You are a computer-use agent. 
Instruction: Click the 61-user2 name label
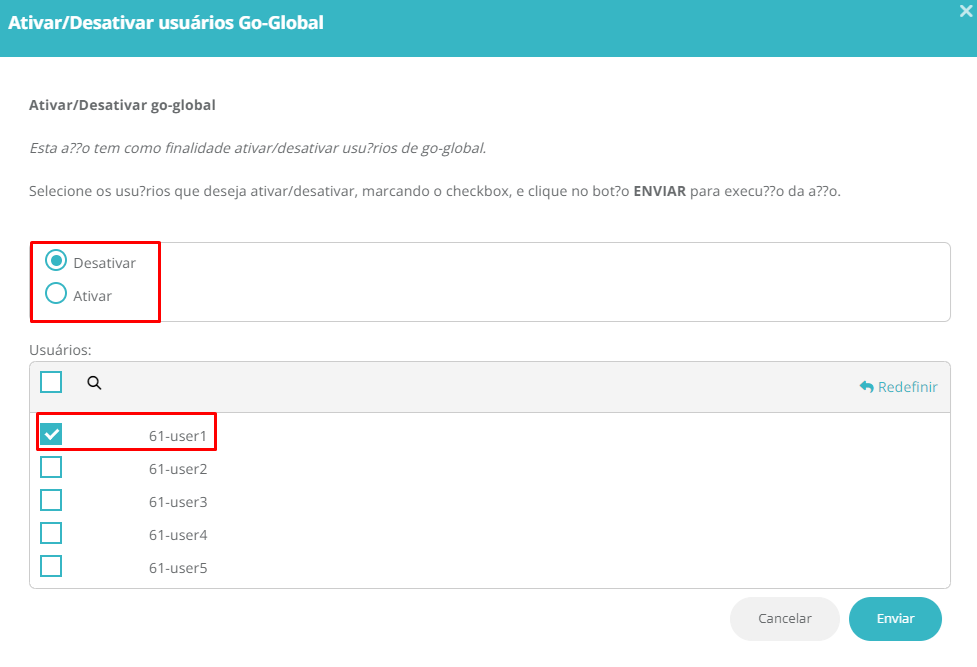178,469
